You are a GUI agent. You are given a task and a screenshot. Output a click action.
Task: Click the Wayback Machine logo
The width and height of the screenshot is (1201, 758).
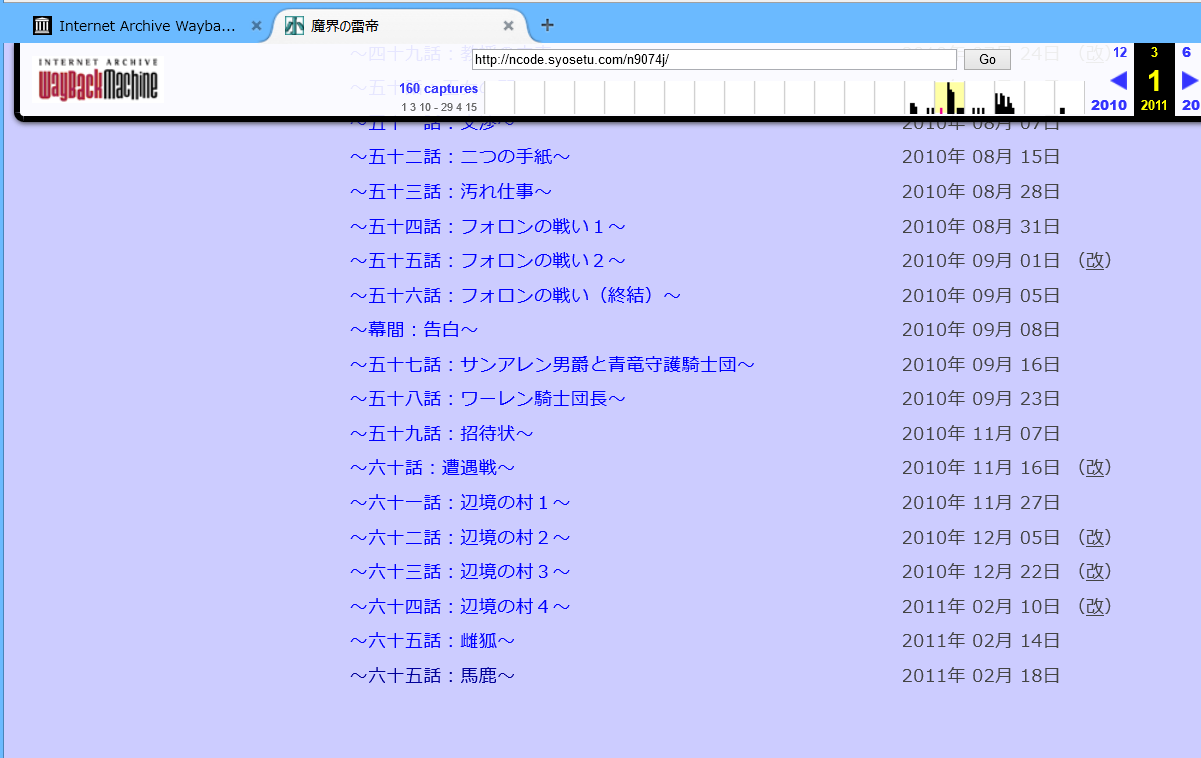coord(98,80)
